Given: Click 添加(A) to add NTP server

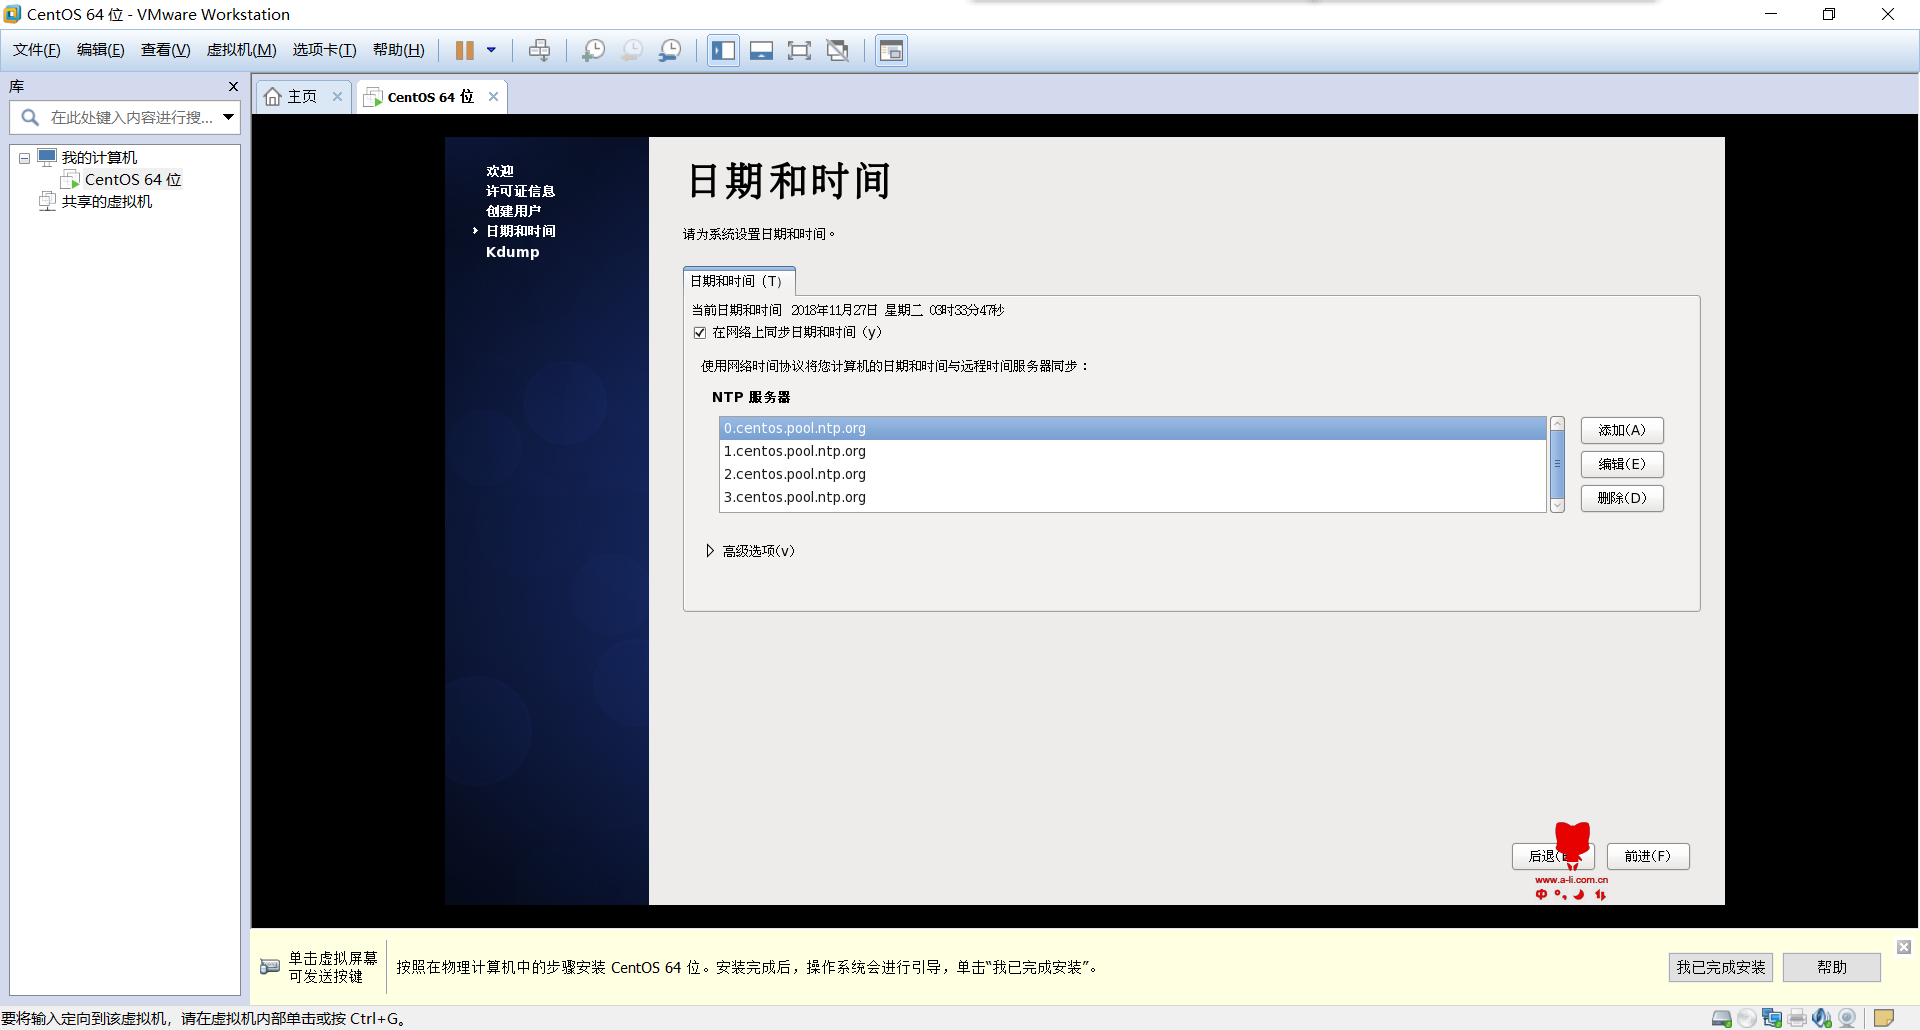Looking at the screenshot, I should (x=1621, y=430).
